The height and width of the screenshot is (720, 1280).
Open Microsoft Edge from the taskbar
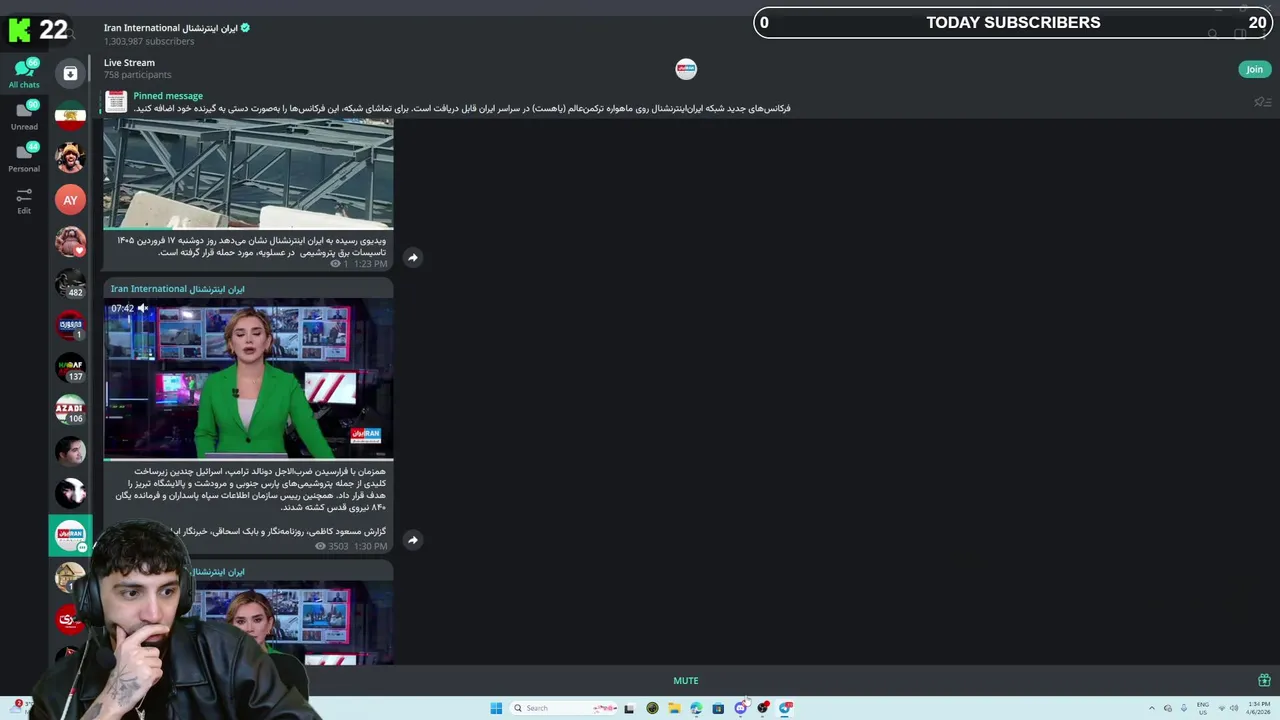(696, 708)
